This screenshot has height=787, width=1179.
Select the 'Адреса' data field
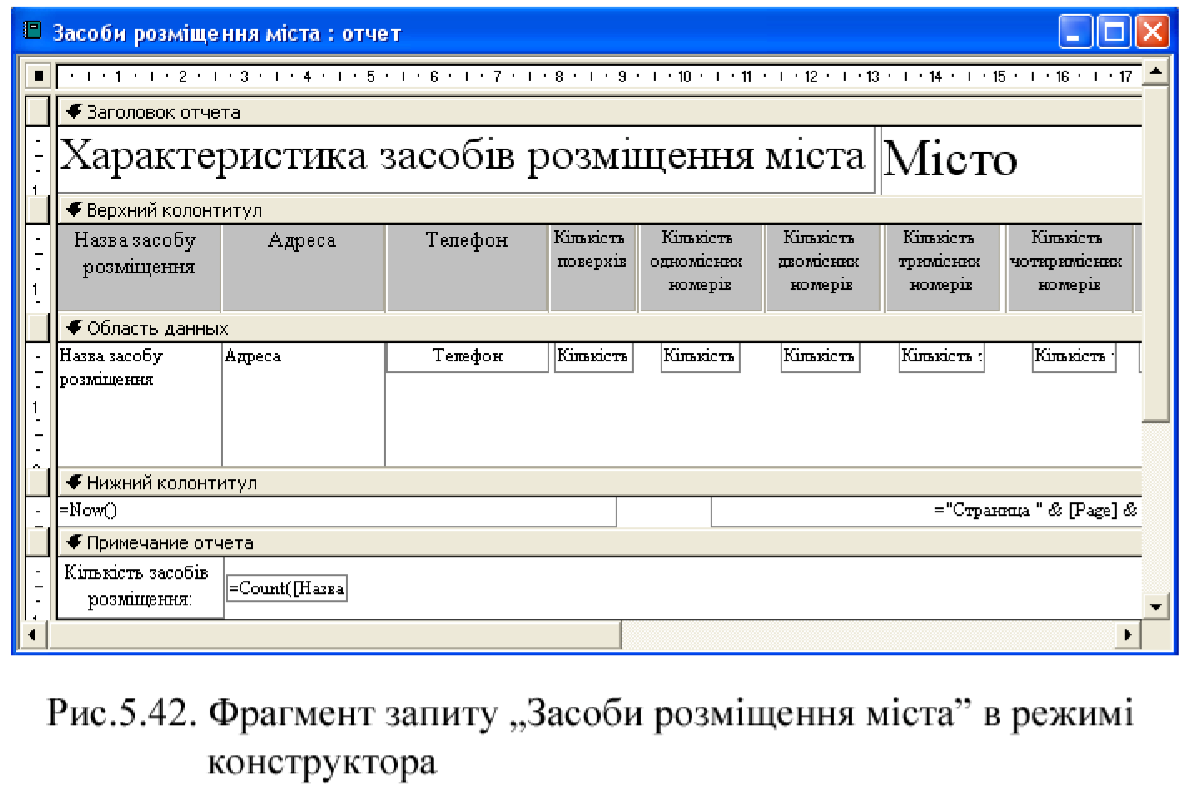click(303, 404)
